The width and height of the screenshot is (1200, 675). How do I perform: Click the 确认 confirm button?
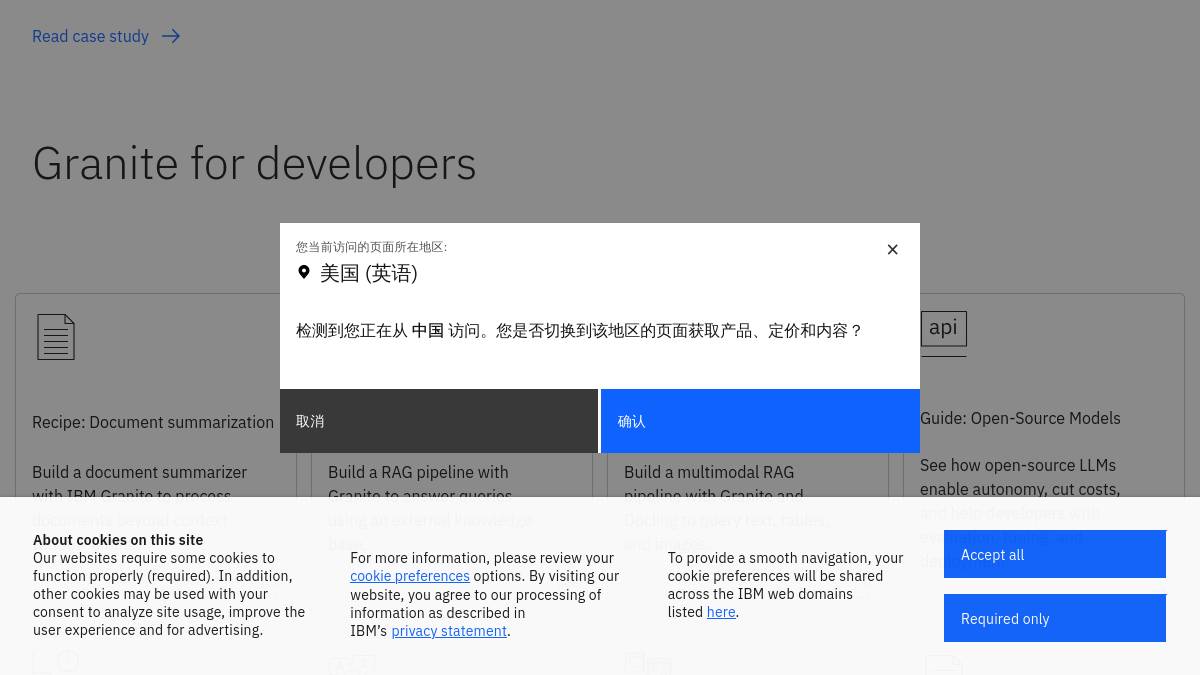[x=760, y=421]
